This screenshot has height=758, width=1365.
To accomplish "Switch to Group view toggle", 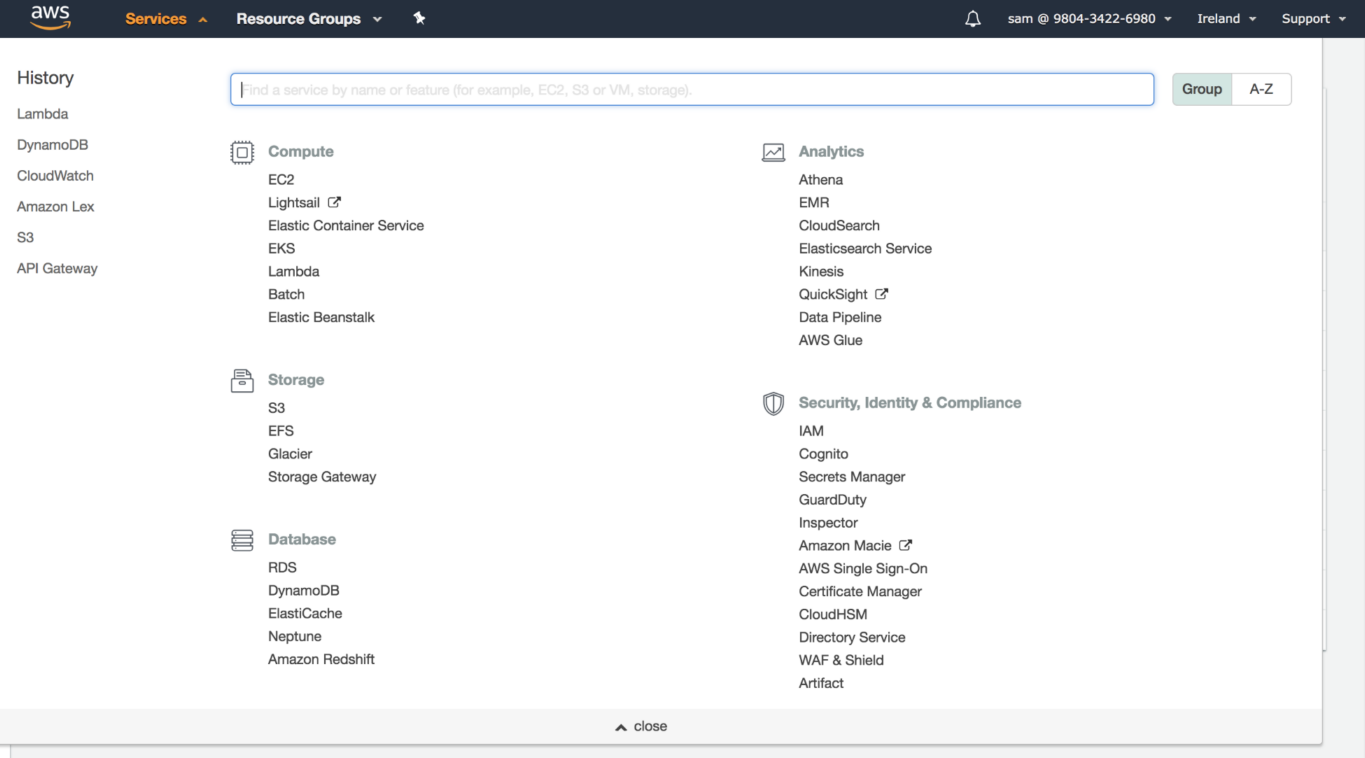I will click(1201, 89).
